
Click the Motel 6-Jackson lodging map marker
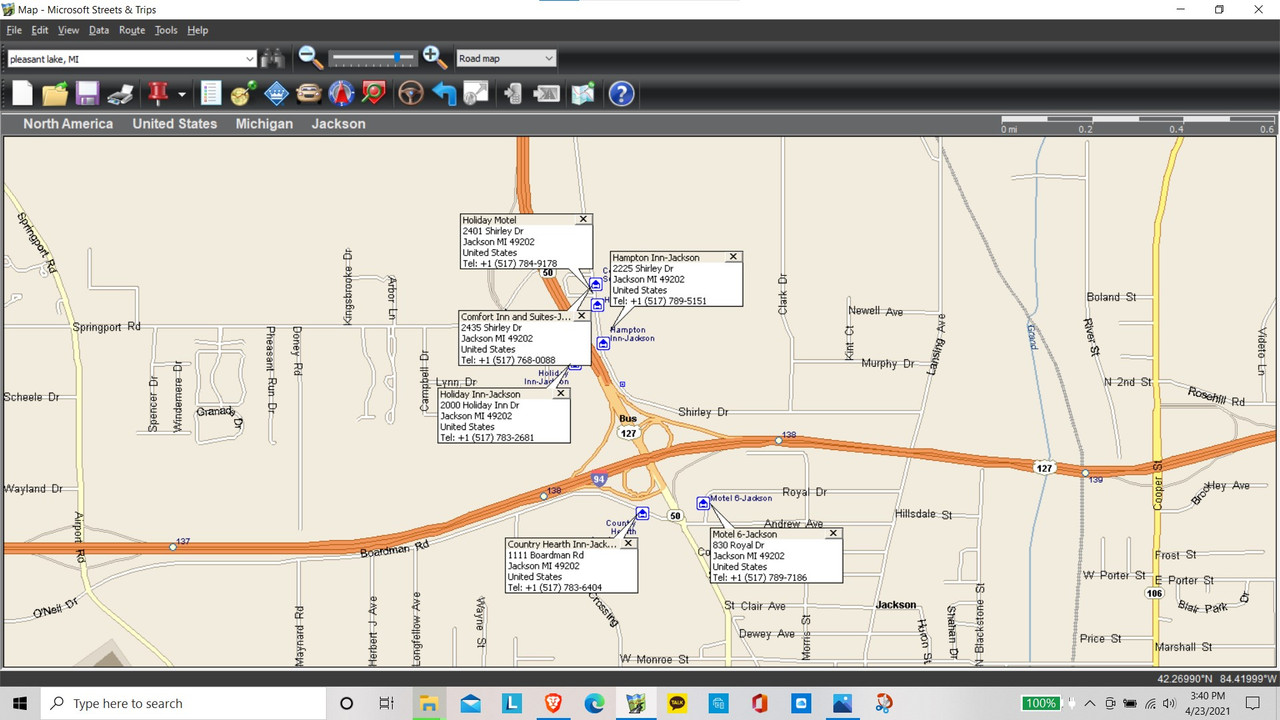coord(703,503)
